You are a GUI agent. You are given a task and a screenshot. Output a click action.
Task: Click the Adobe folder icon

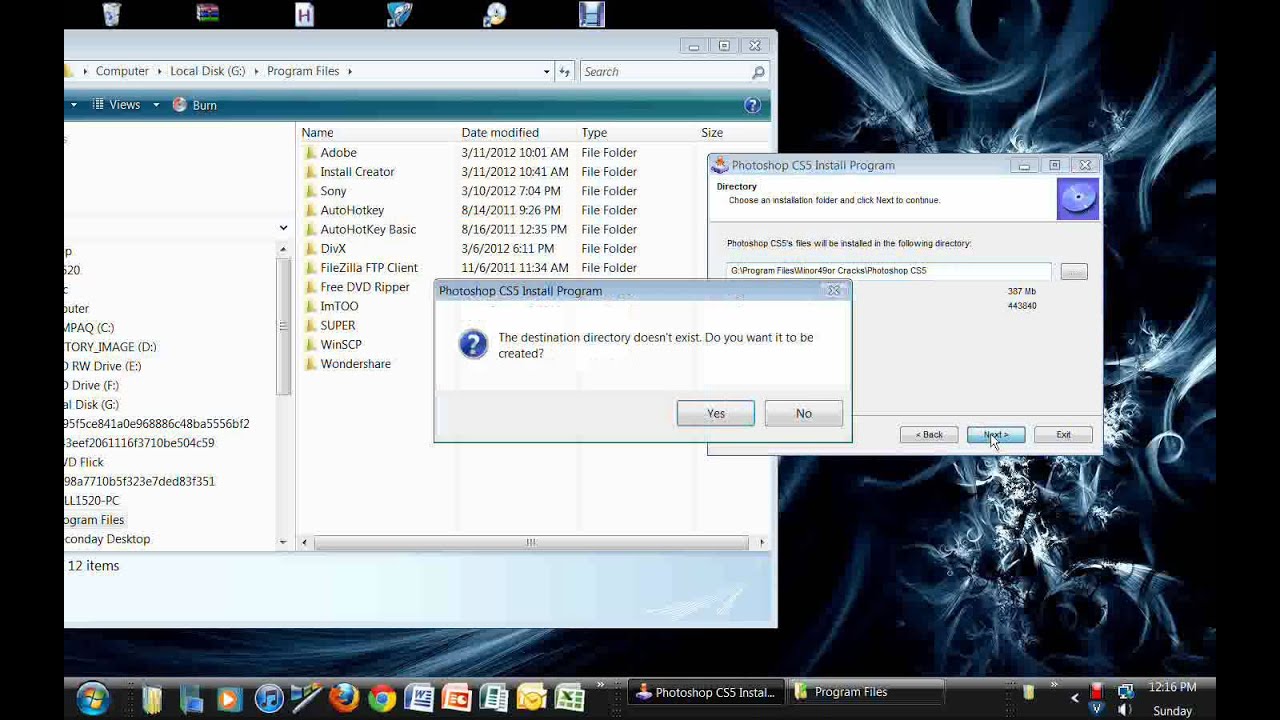(x=311, y=153)
